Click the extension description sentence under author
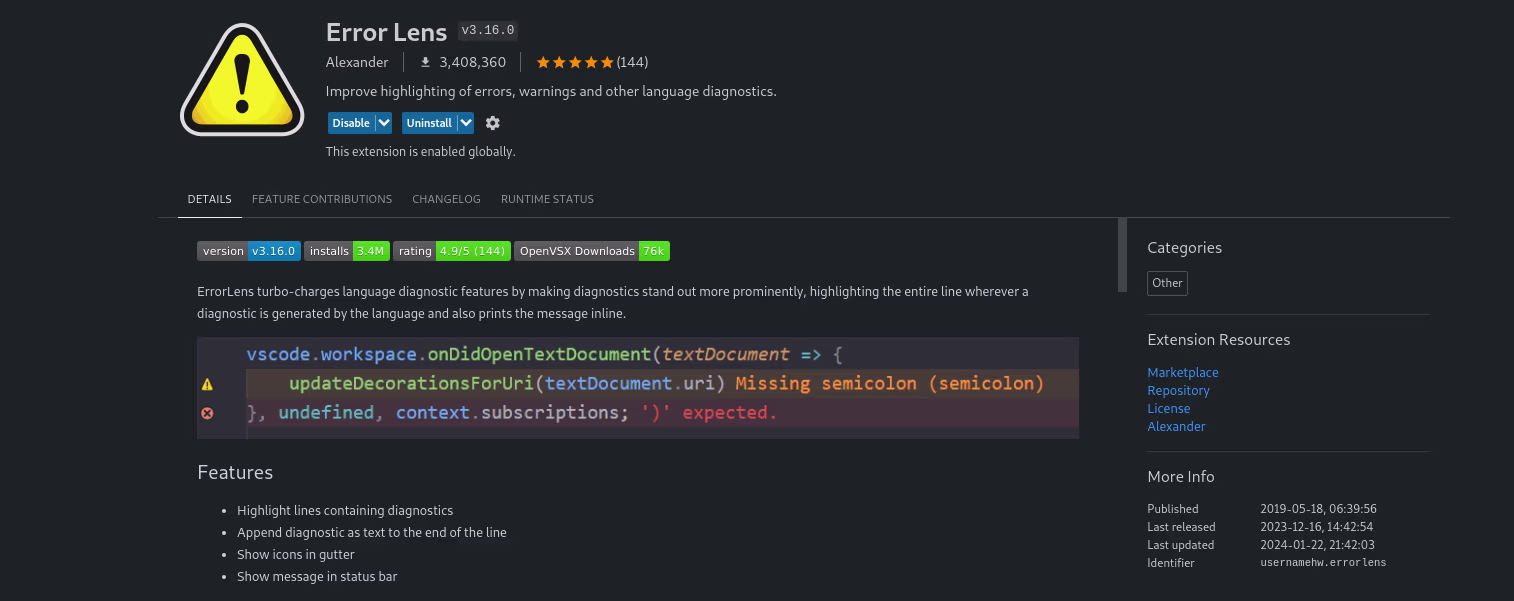 (551, 91)
